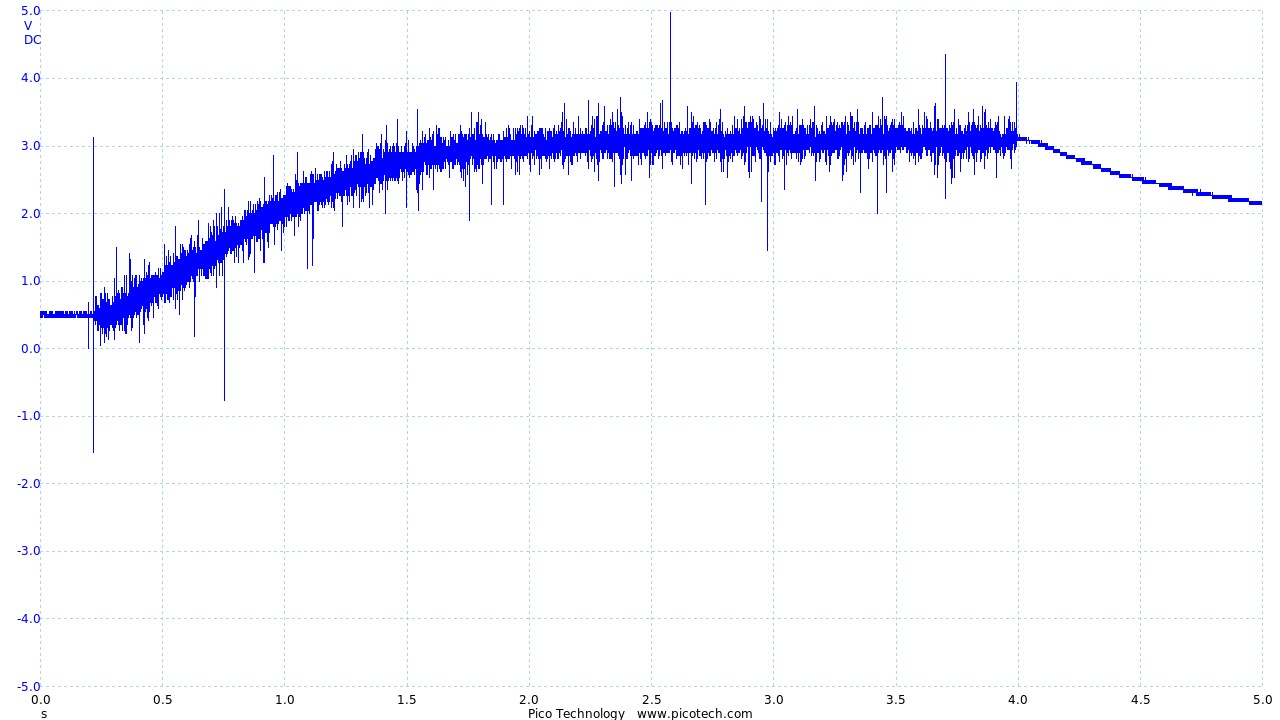This screenshot has height=720, width=1280.
Task: Select the -4.0 voltage axis label
Action: (28, 619)
